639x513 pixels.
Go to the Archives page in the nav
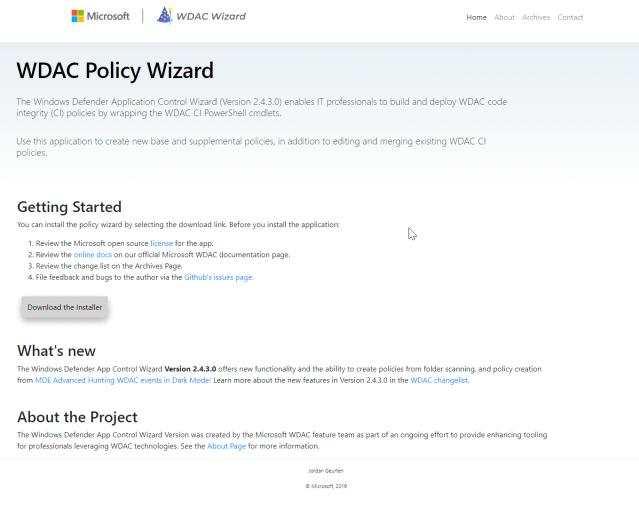536,17
